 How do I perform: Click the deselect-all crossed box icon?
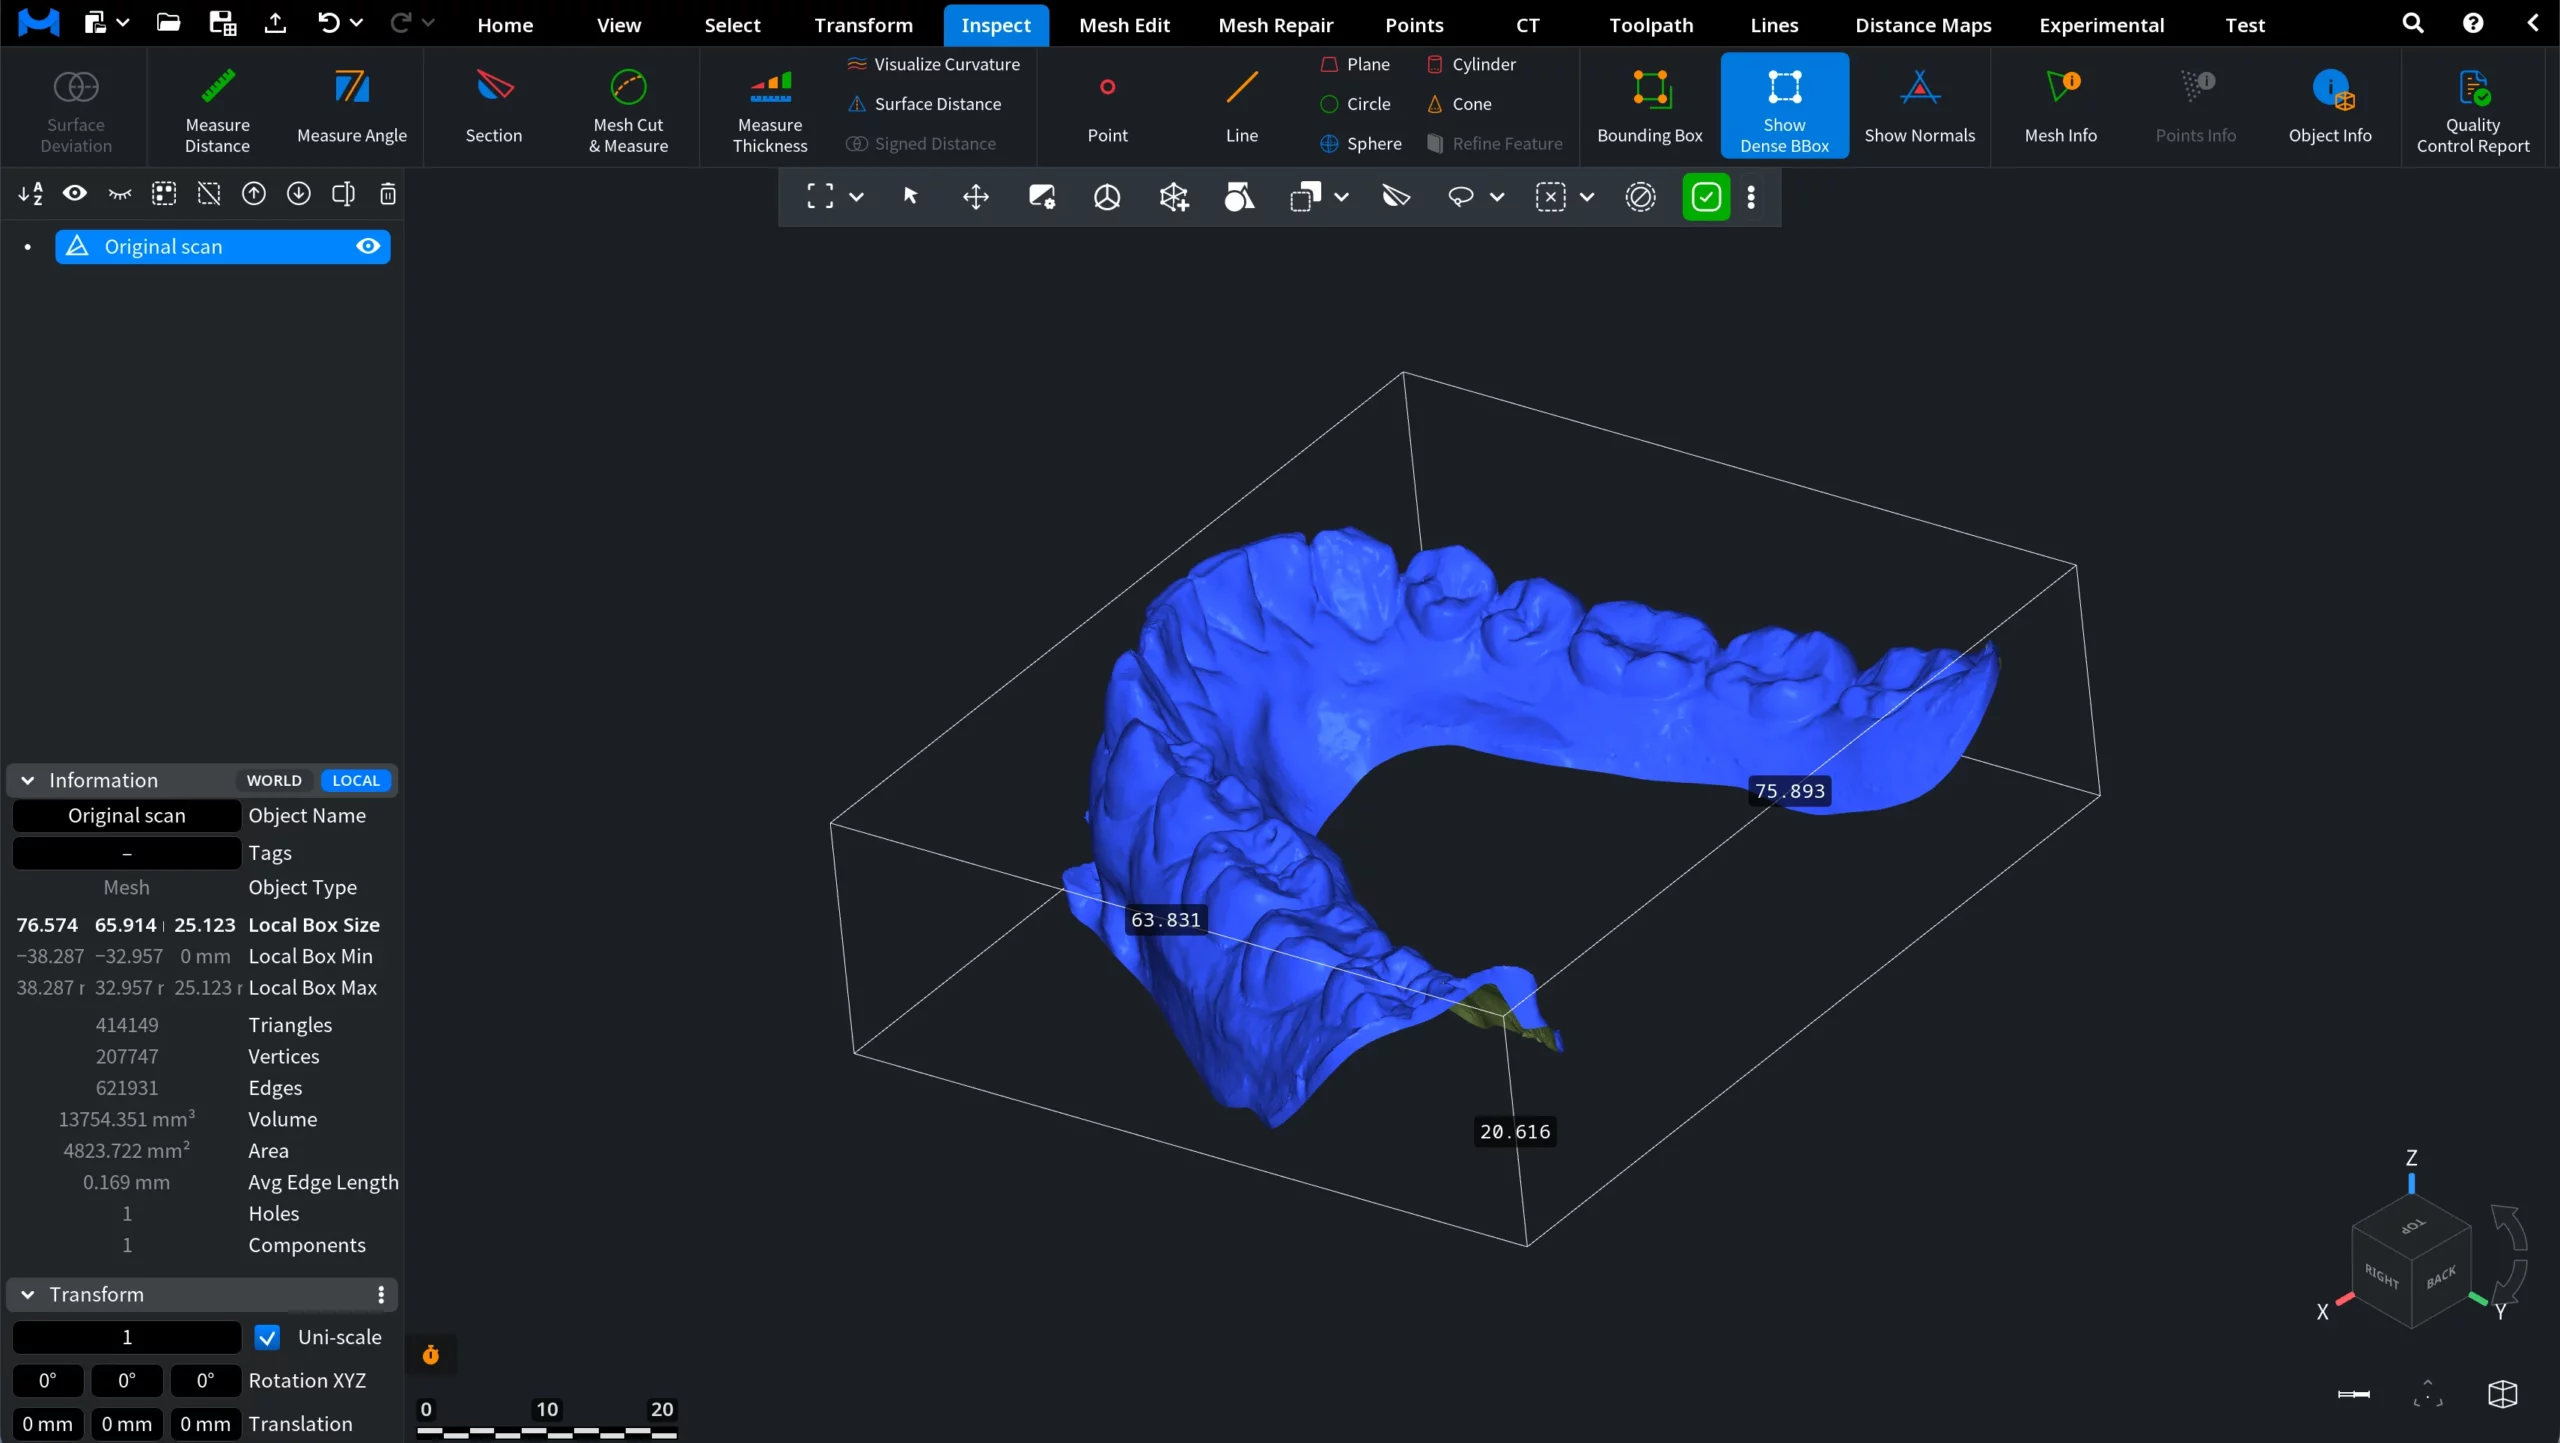[209, 194]
